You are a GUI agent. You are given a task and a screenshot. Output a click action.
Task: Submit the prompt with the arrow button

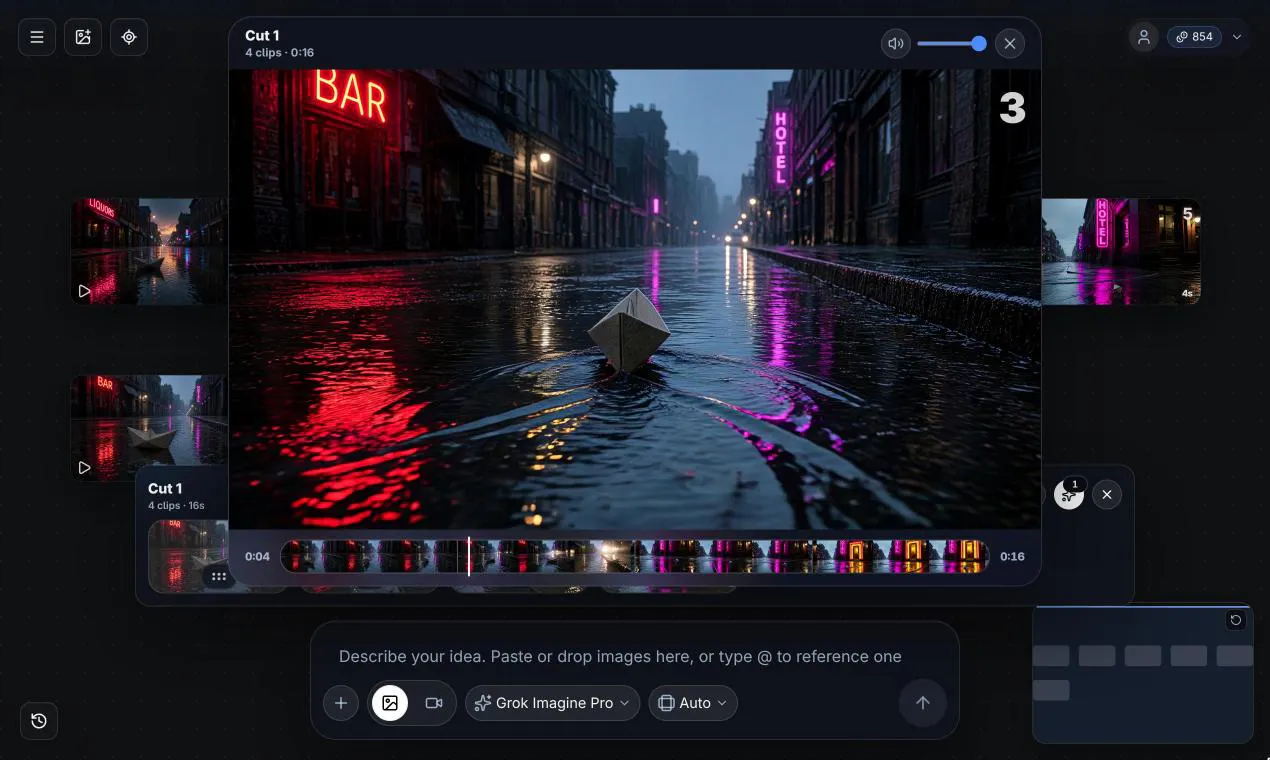[x=923, y=703]
